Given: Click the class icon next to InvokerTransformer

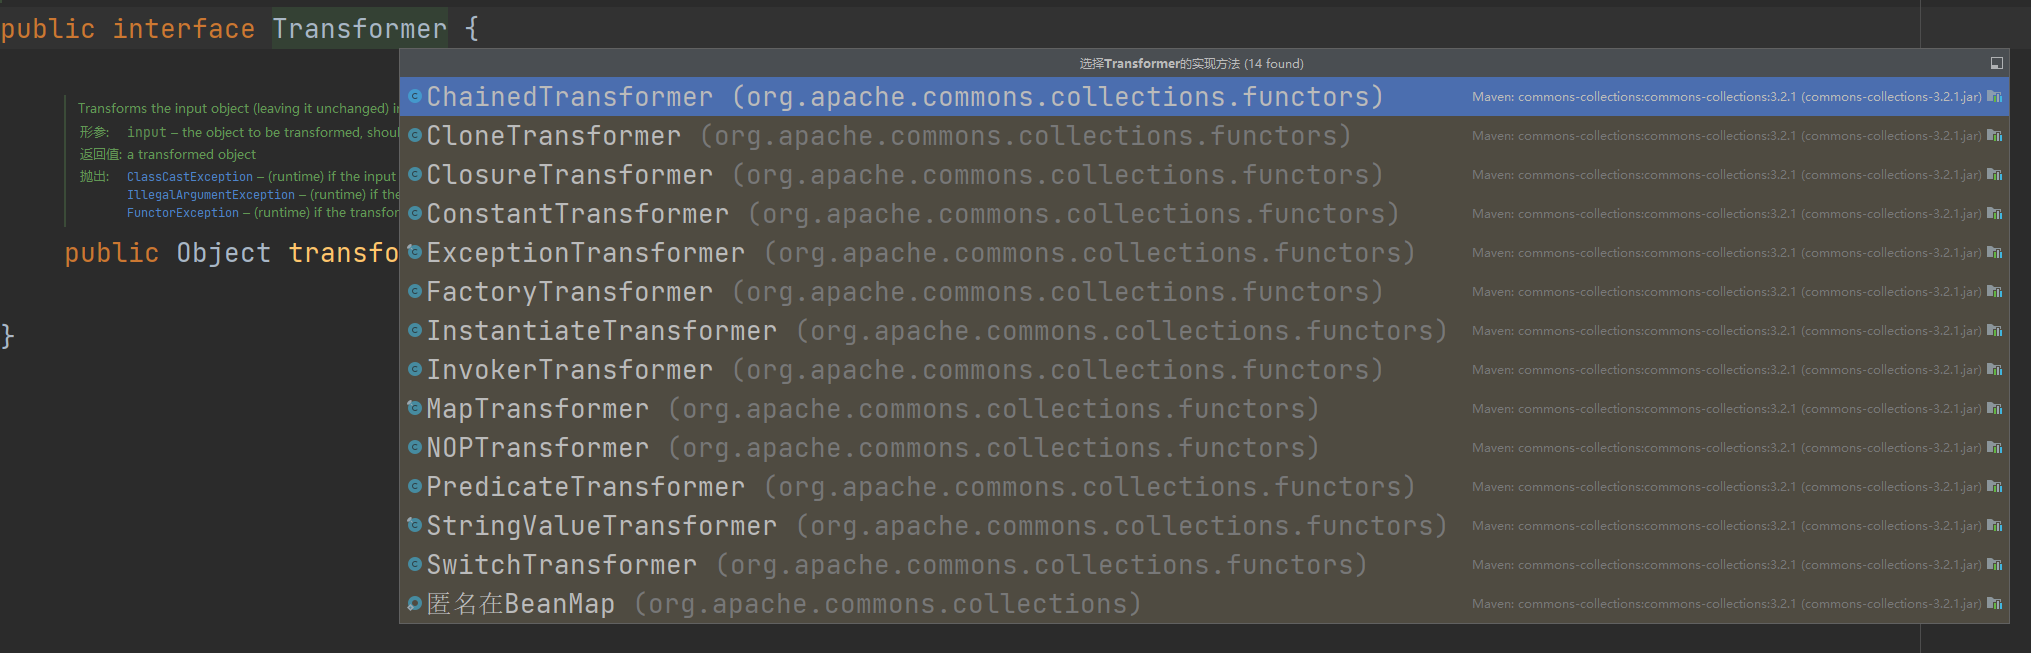Looking at the screenshot, I should coord(414,370).
